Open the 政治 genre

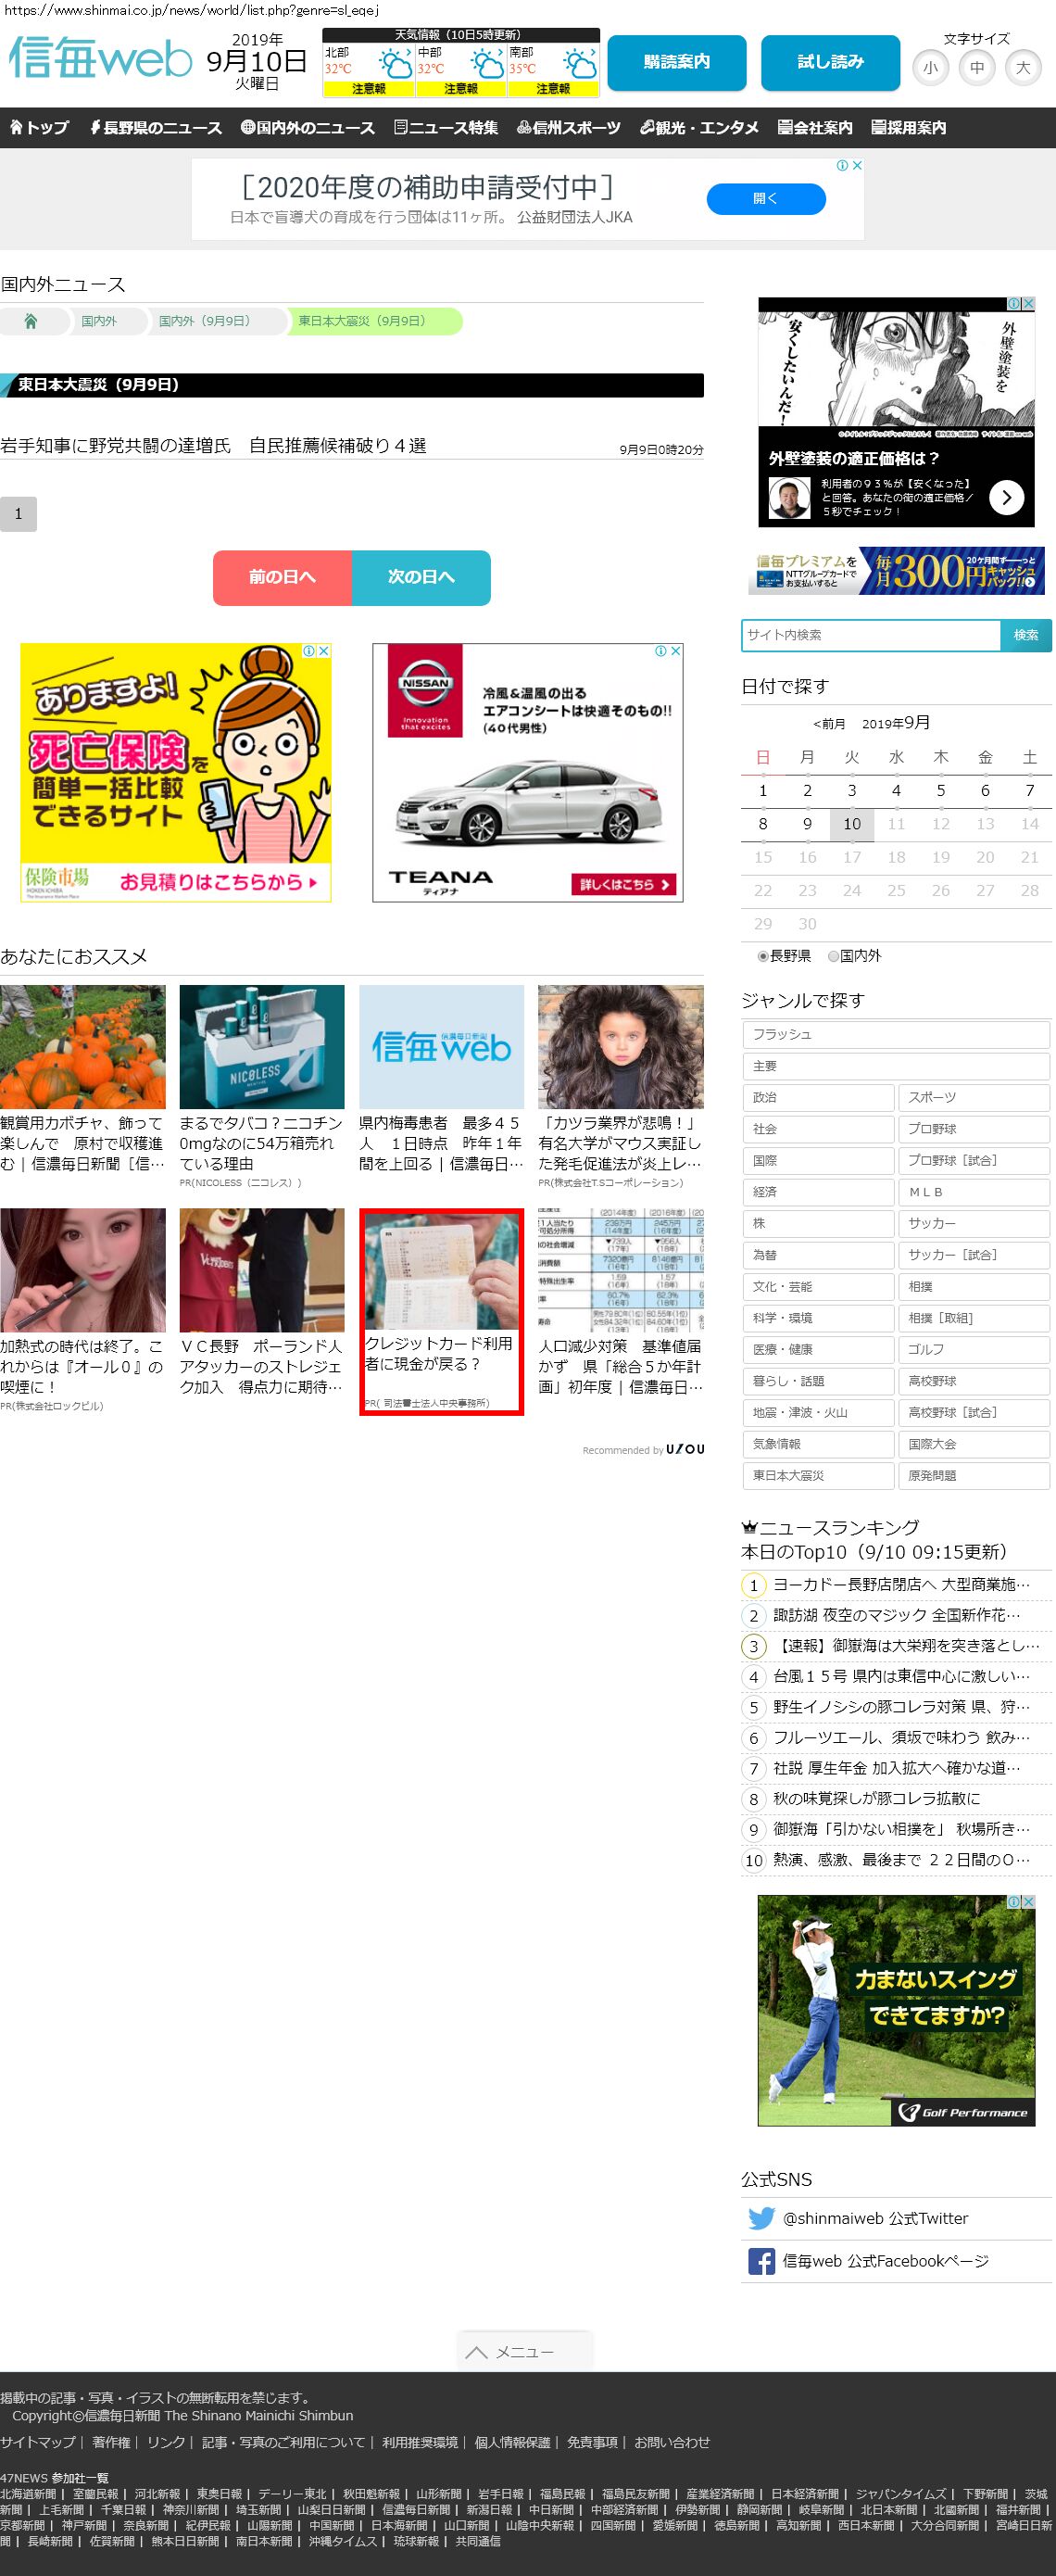click(x=818, y=1098)
